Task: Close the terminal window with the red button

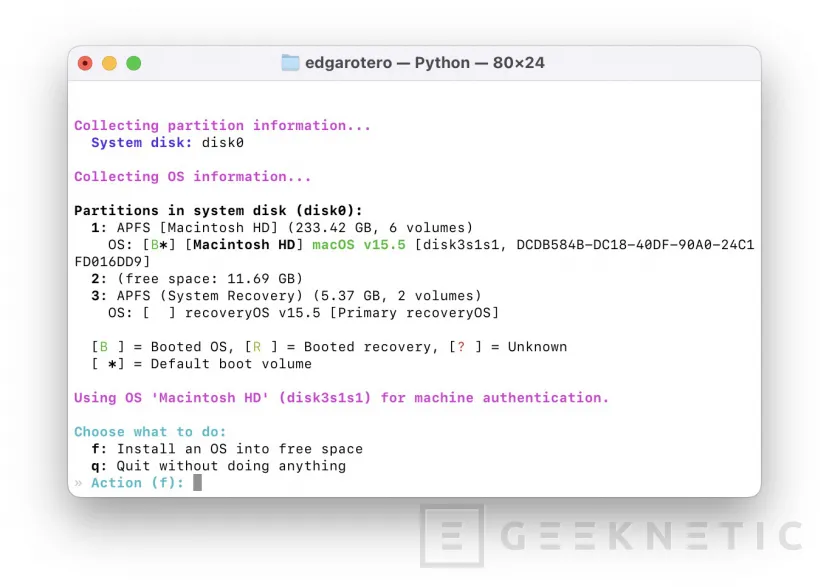Action: point(85,63)
